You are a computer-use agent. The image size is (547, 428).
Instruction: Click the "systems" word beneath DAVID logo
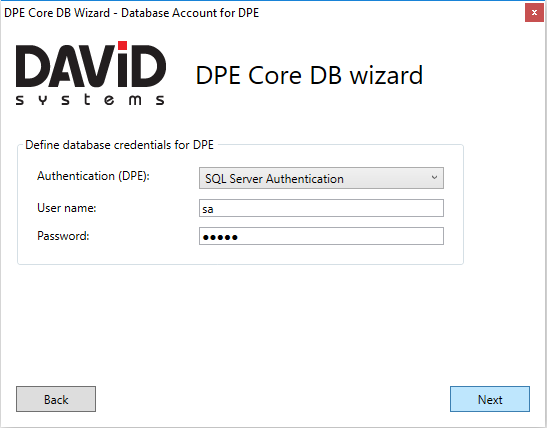[x=90, y=99]
